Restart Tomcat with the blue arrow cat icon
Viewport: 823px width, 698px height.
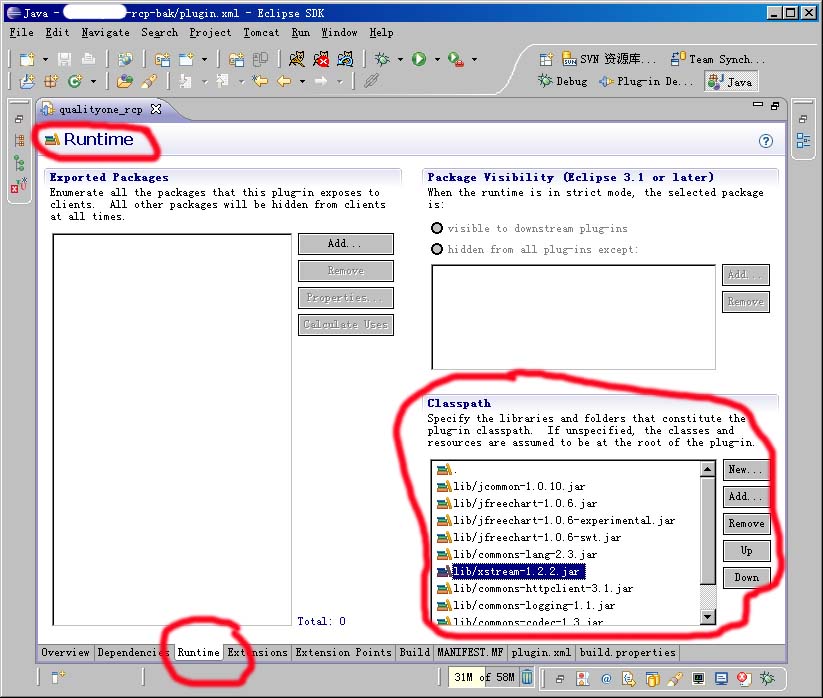tap(345, 59)
